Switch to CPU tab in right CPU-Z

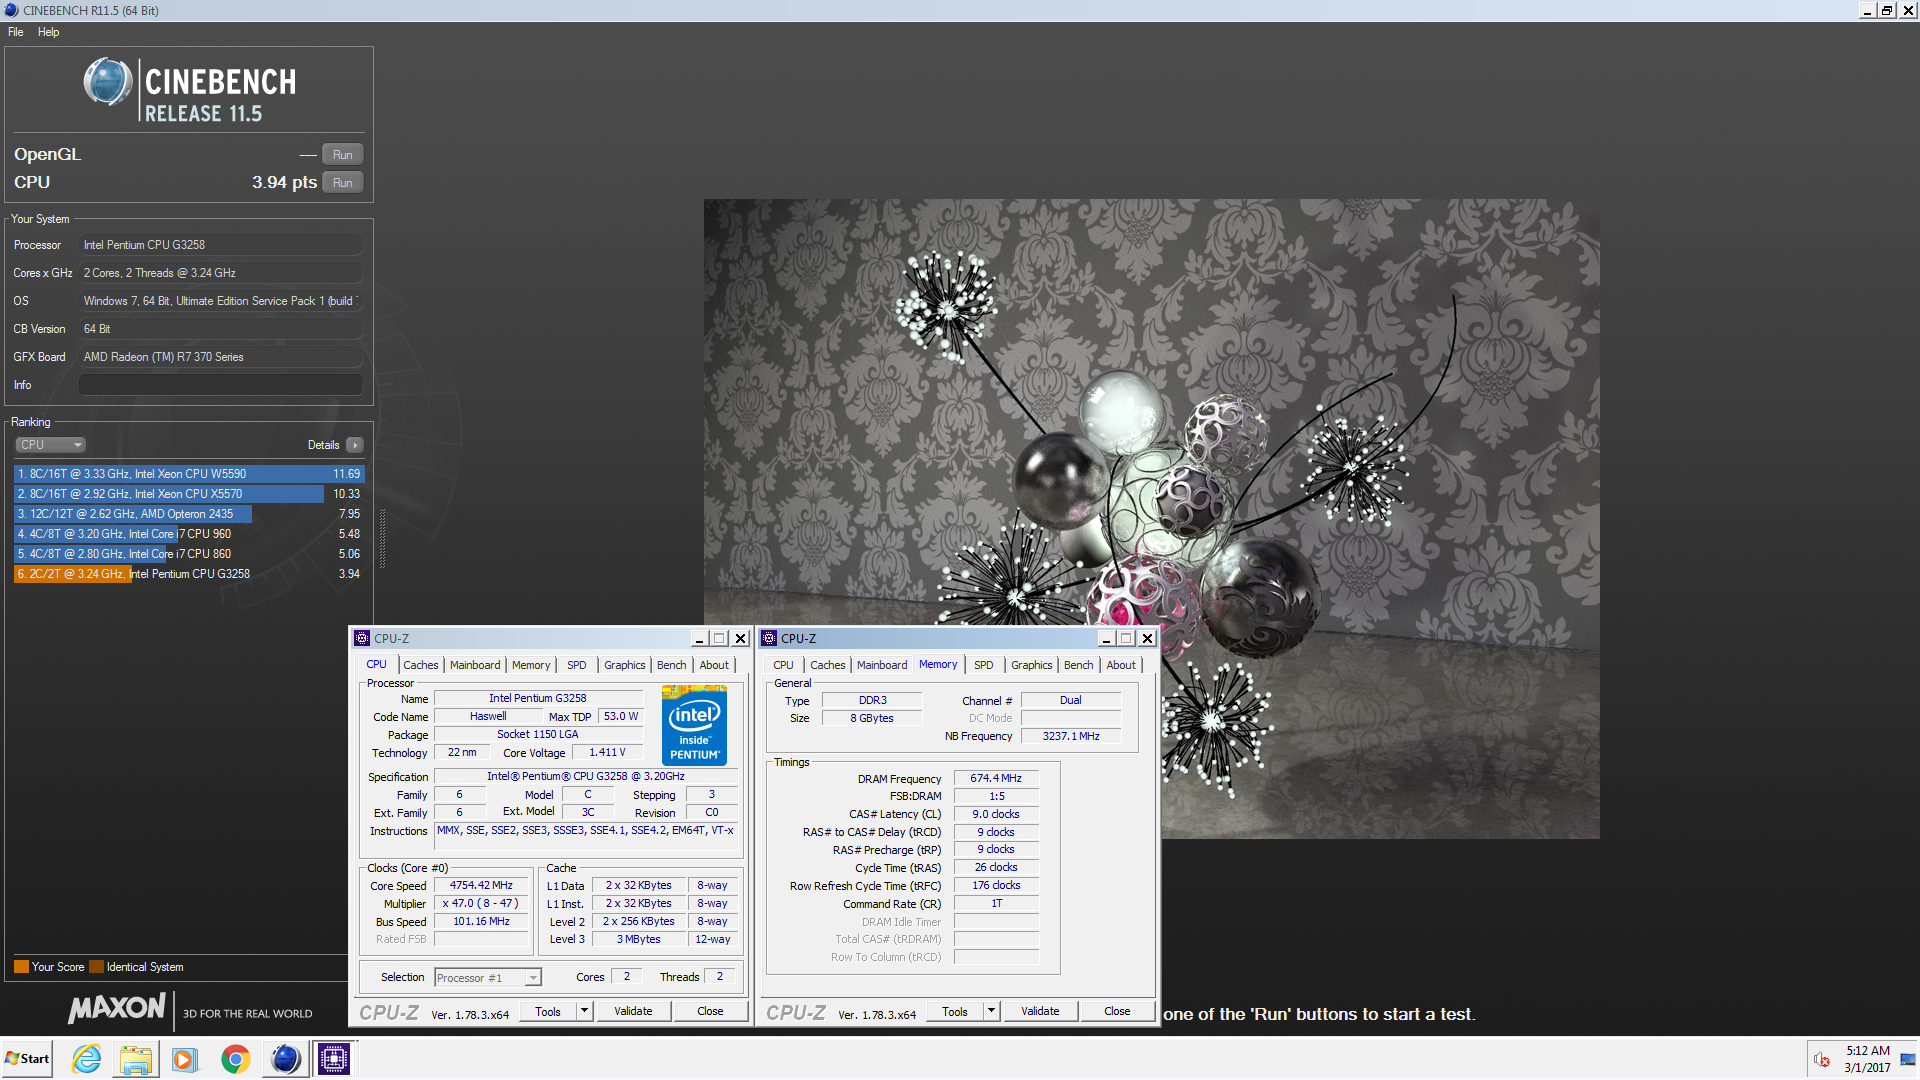783,665
